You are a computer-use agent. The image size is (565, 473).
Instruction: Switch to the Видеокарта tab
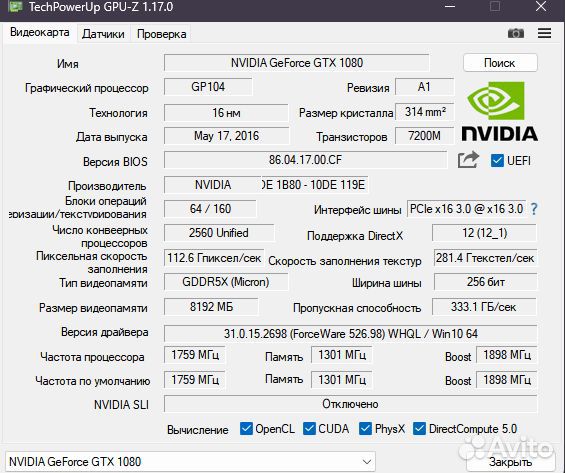click(40, 32)
